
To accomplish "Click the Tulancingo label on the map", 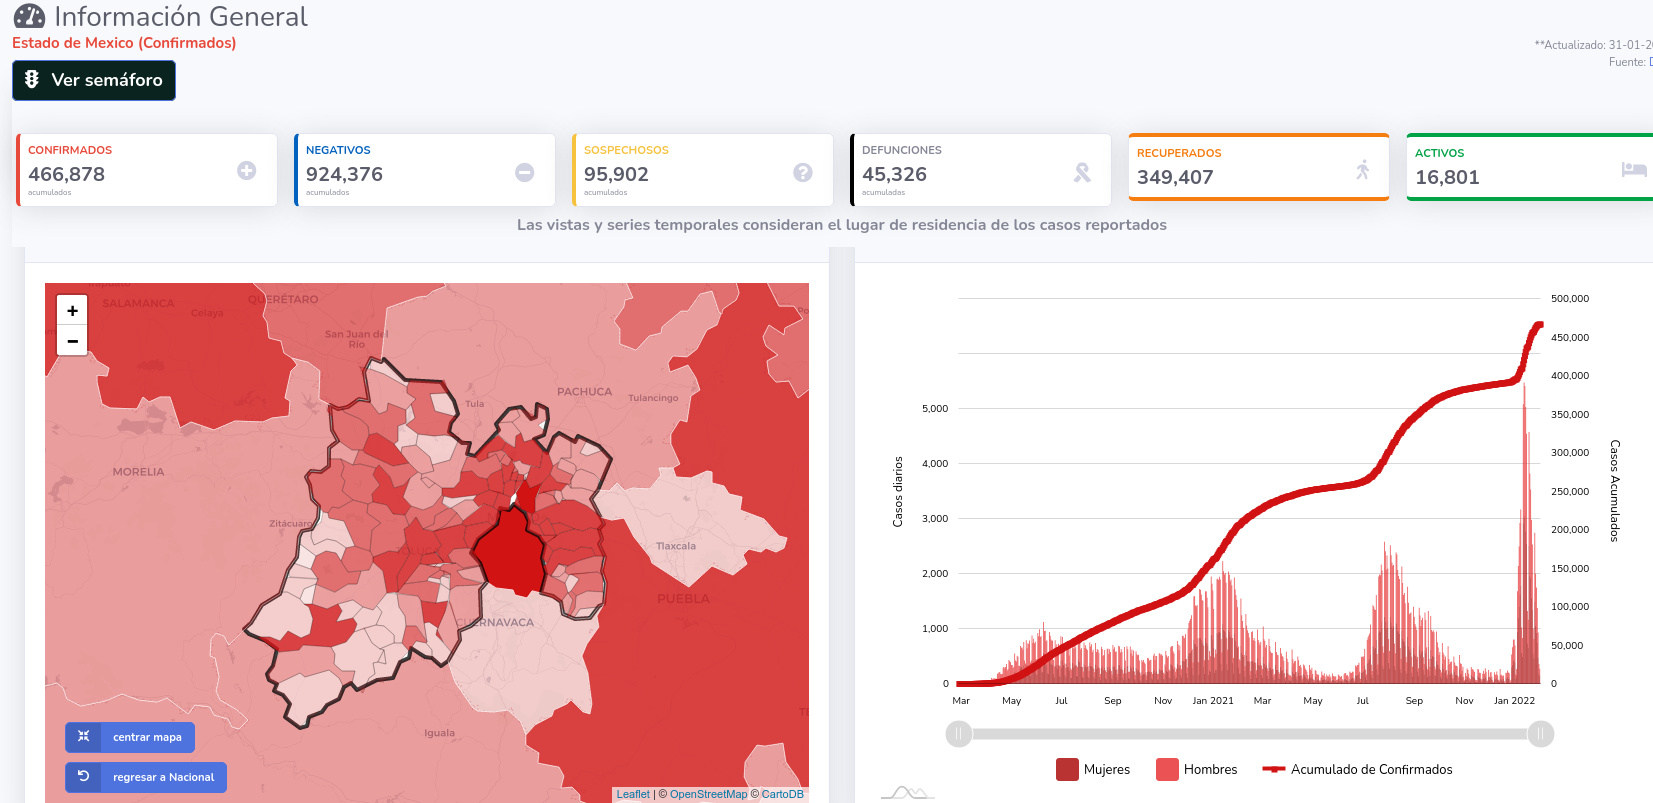I will click(653, 398).
